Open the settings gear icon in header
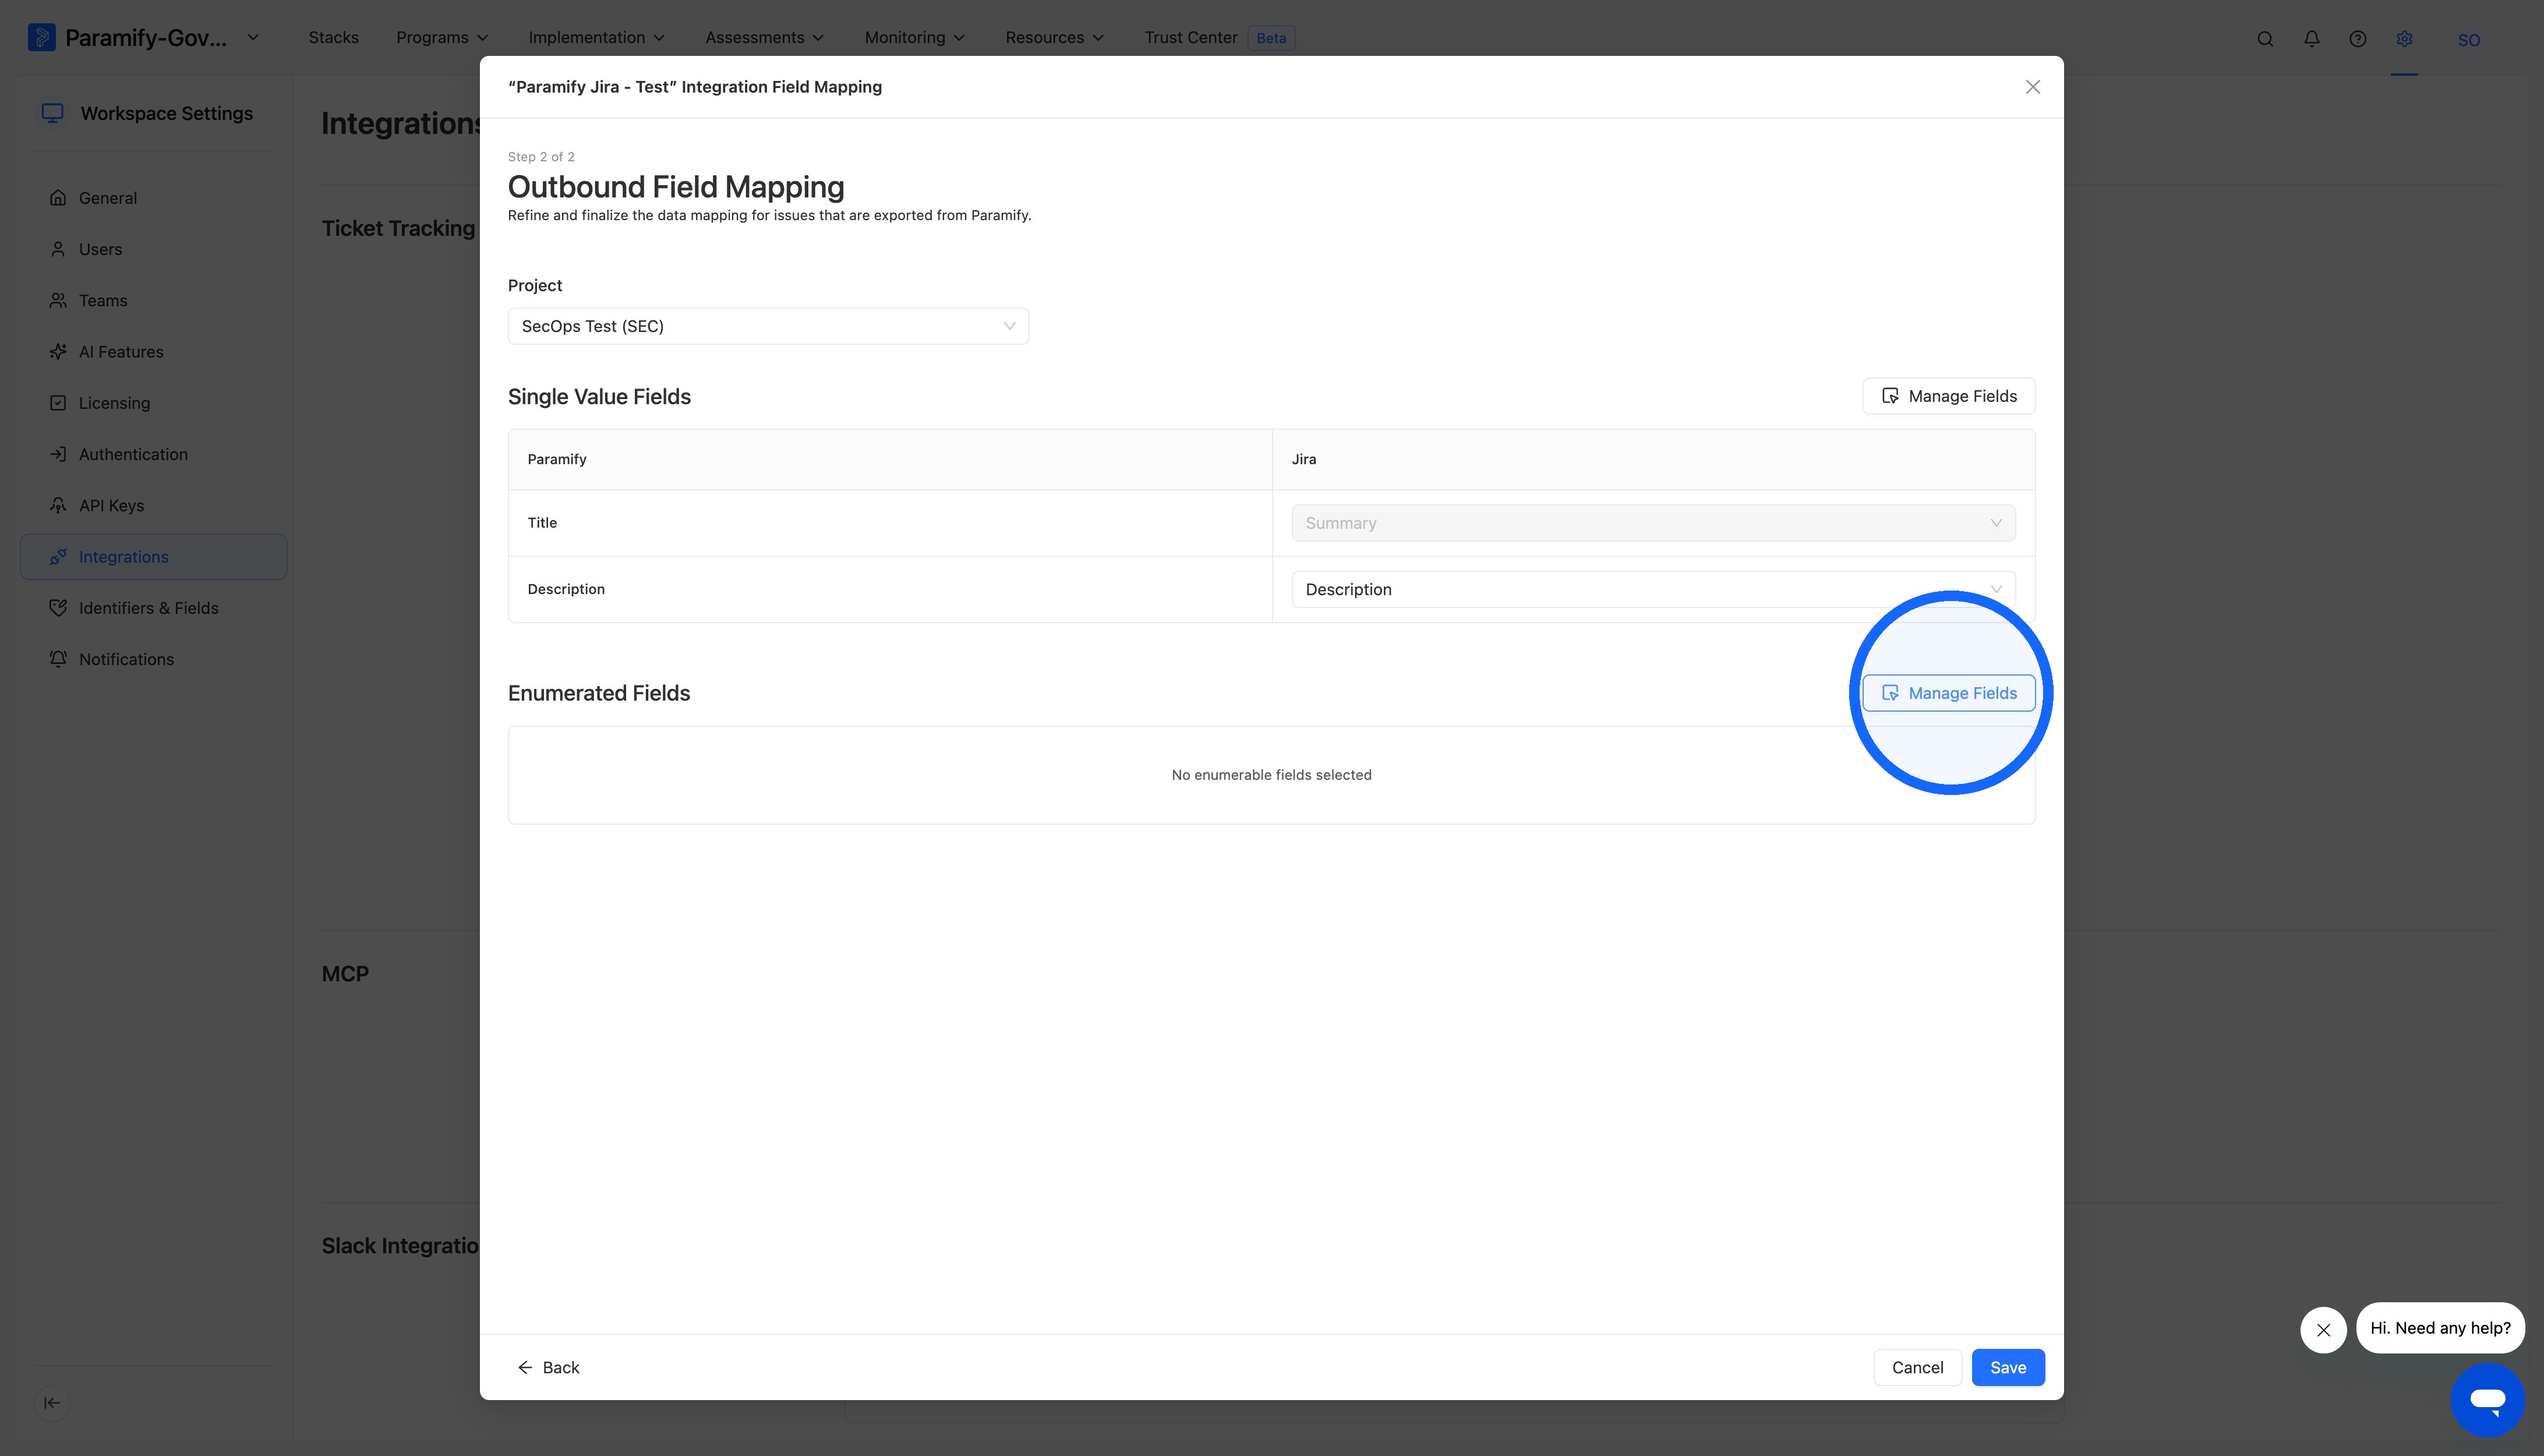Screen dimensions: 2544x1456 click(x=2404, y=39)
